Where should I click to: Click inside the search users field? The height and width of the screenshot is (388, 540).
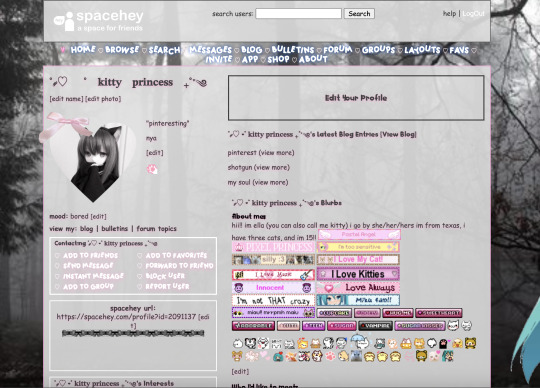coord(298,14)
